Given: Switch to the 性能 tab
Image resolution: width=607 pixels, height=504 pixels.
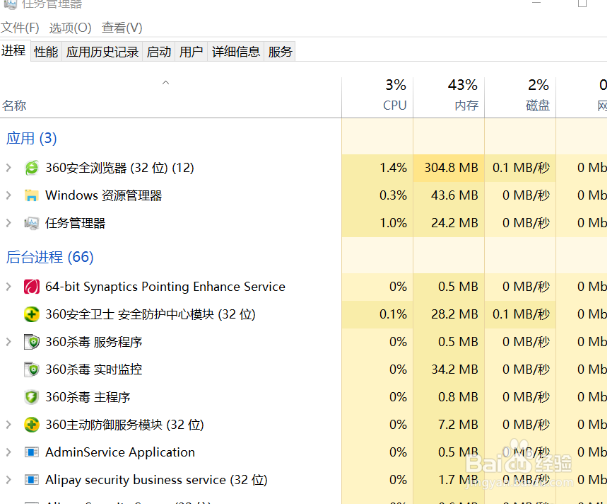Looking at the screenshot, I should click(x=46, y=51).
